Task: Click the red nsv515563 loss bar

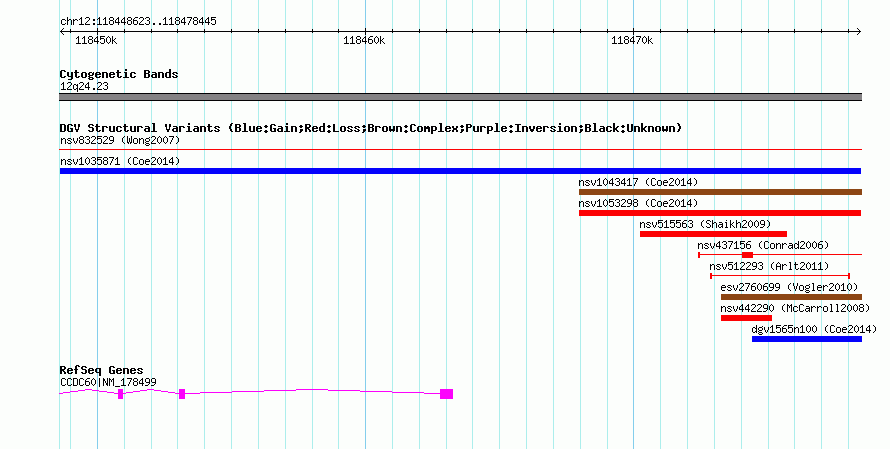Action: coord(713,234)
